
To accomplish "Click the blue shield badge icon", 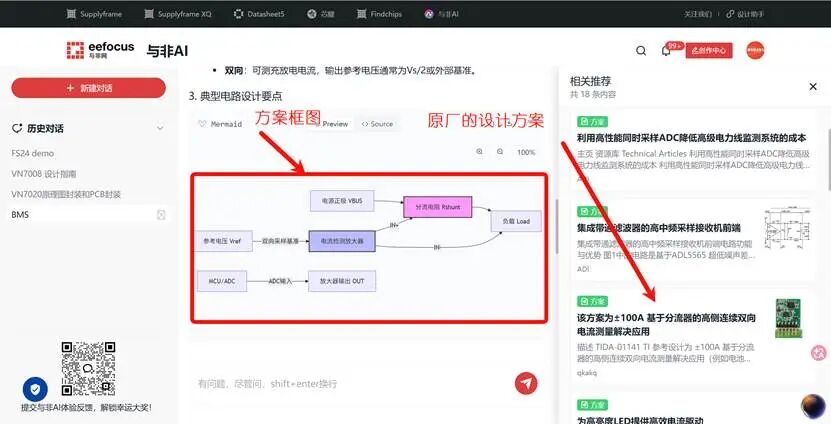I will [x=35, y=390].
